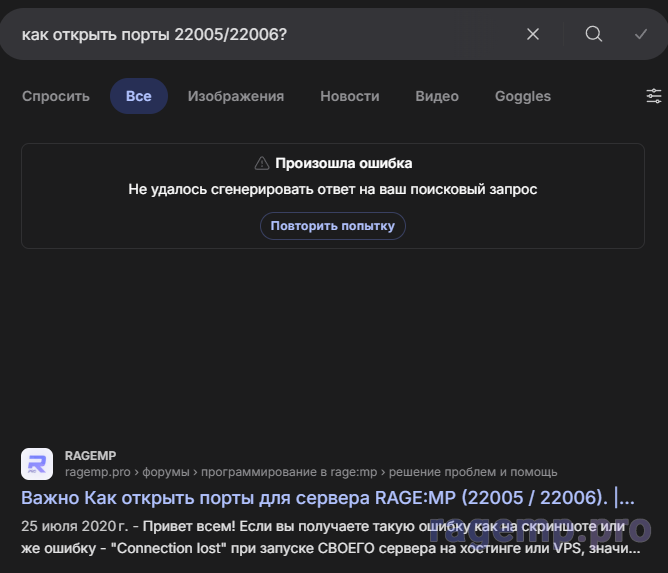Select the Все tab
Screen dimensions: 668x573
(x=139, y=96)
